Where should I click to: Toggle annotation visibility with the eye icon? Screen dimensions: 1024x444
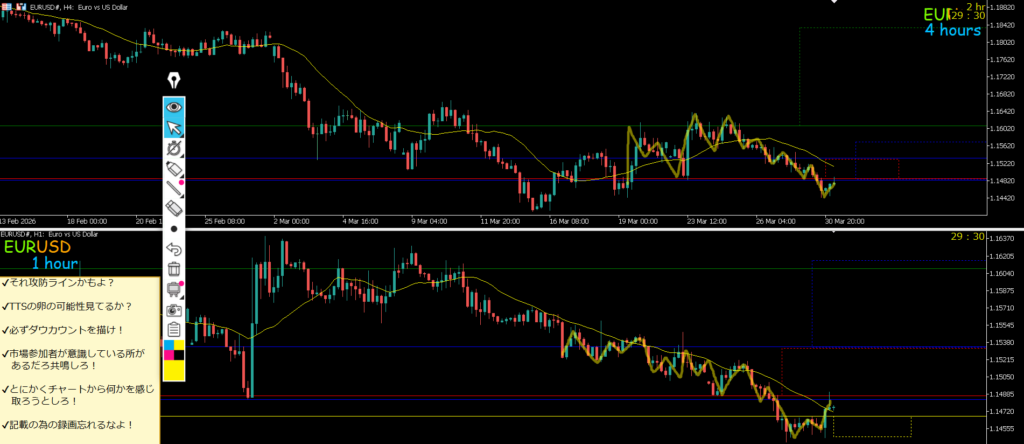coord(174,106)
